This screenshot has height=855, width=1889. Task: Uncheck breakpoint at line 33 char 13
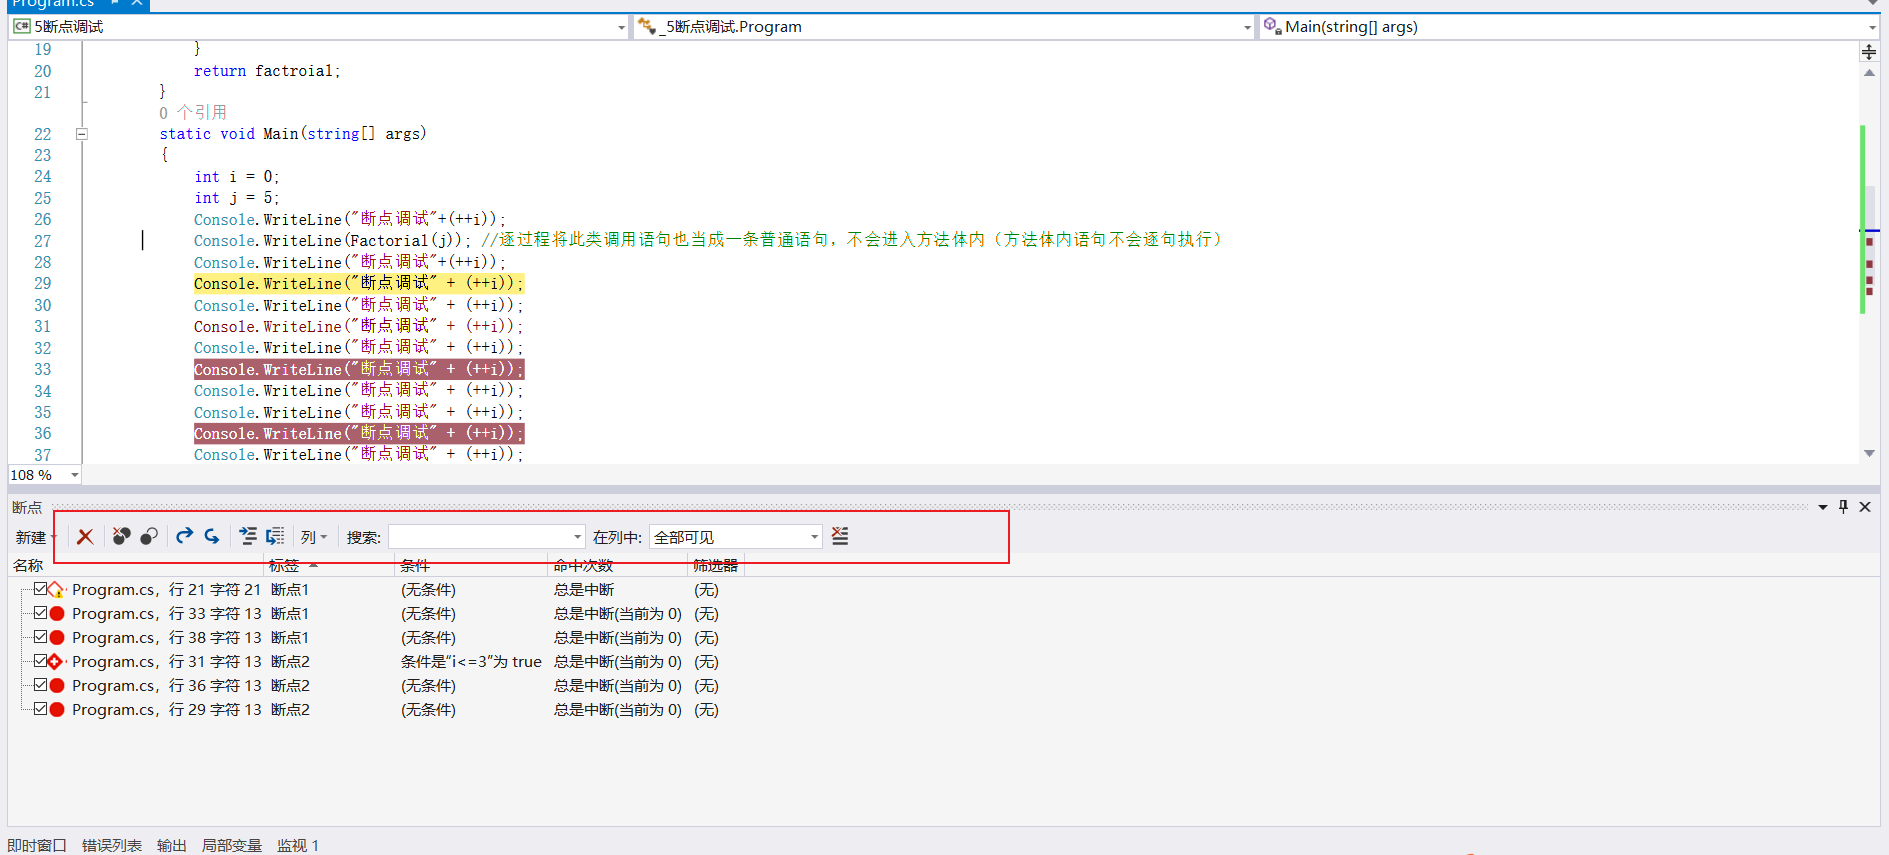[40, 613]
